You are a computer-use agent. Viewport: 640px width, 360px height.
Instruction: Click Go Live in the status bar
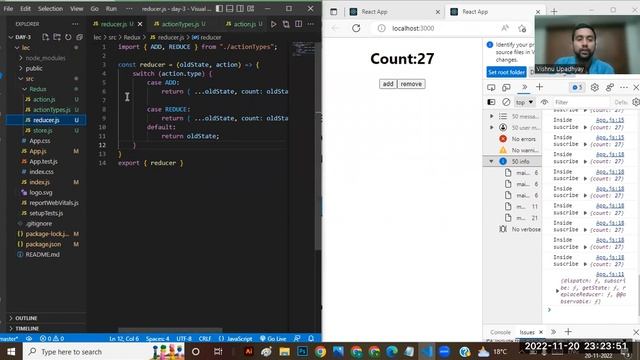[273, 339]
